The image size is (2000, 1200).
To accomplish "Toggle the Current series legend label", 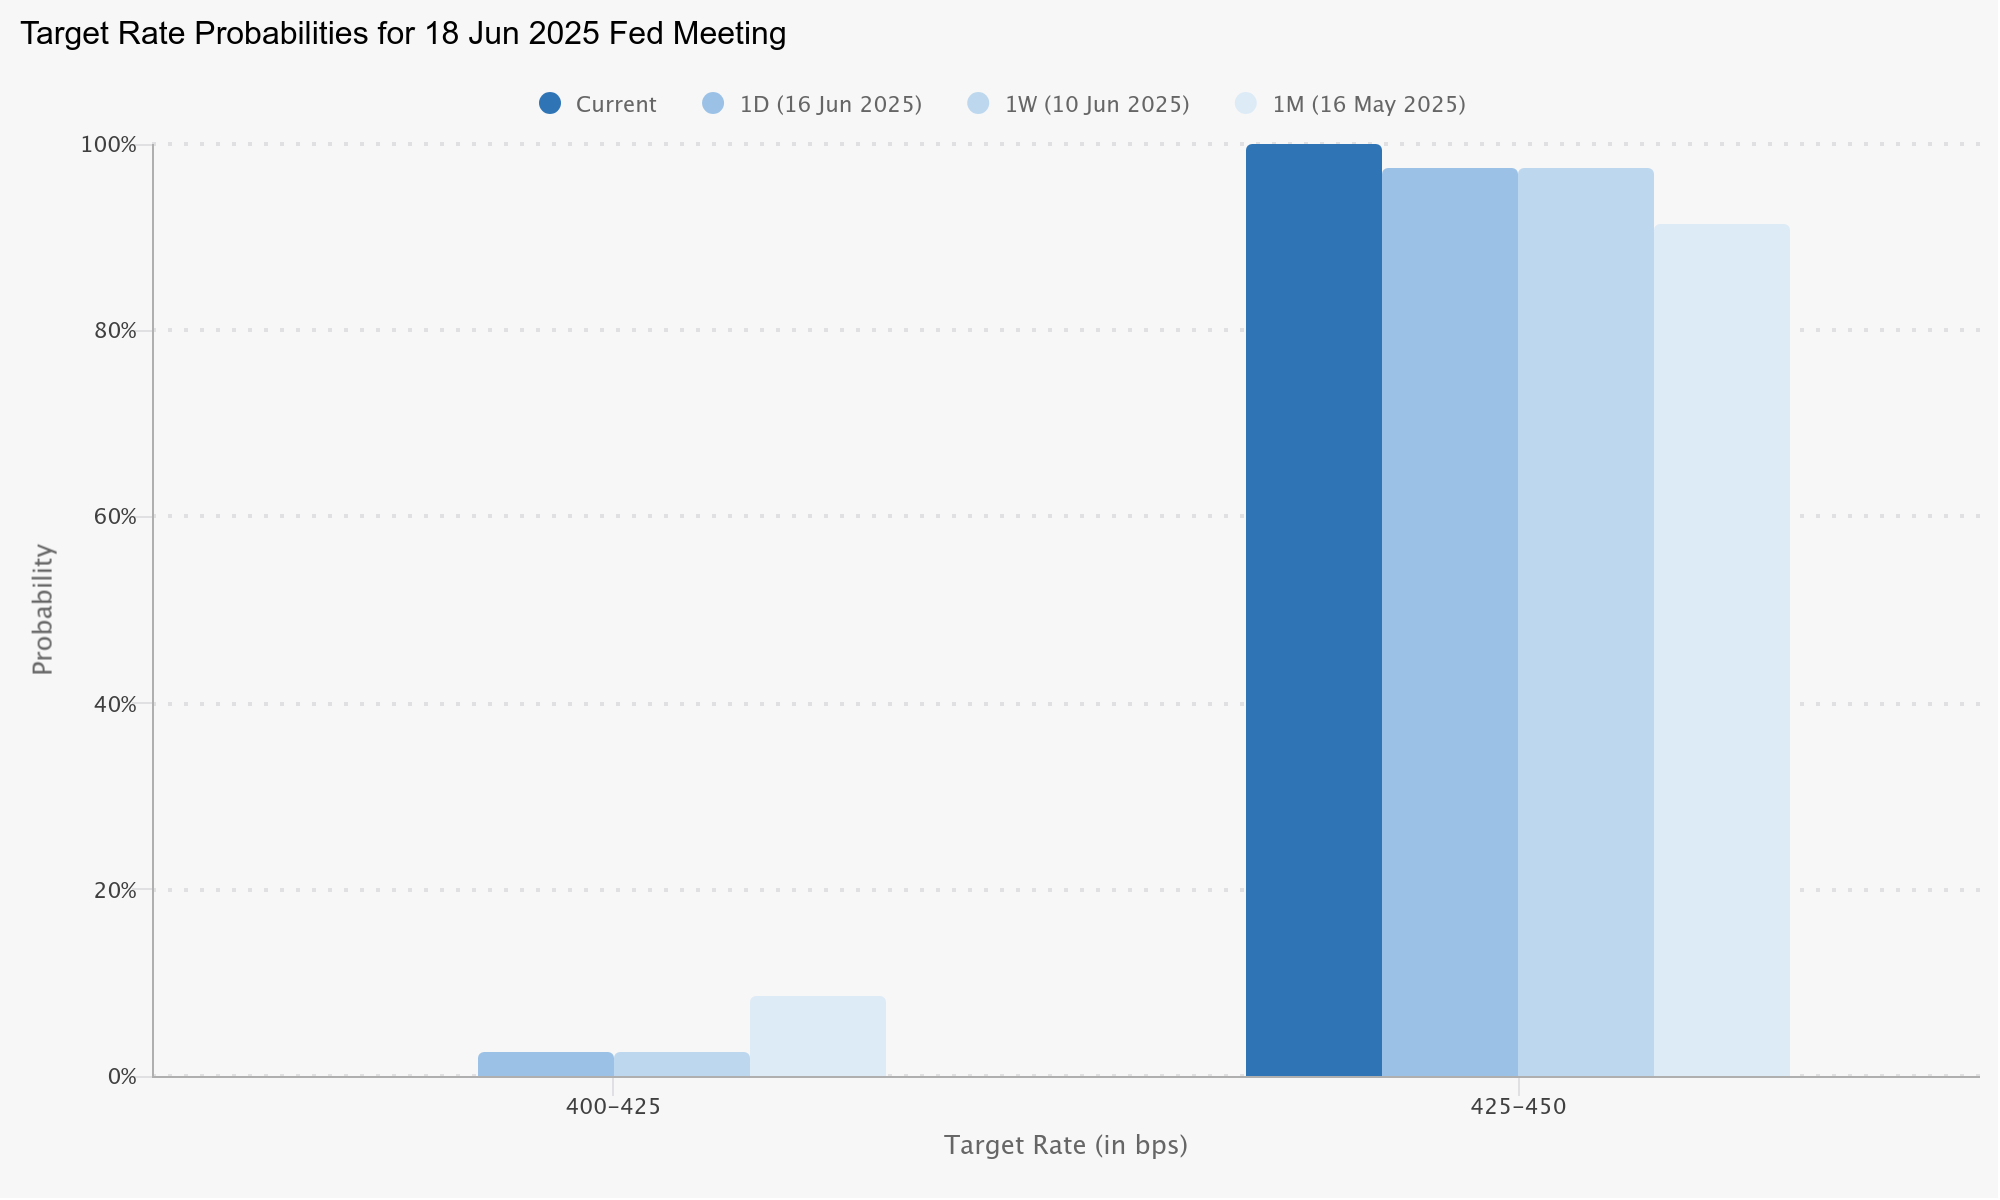I will point(616,104).
